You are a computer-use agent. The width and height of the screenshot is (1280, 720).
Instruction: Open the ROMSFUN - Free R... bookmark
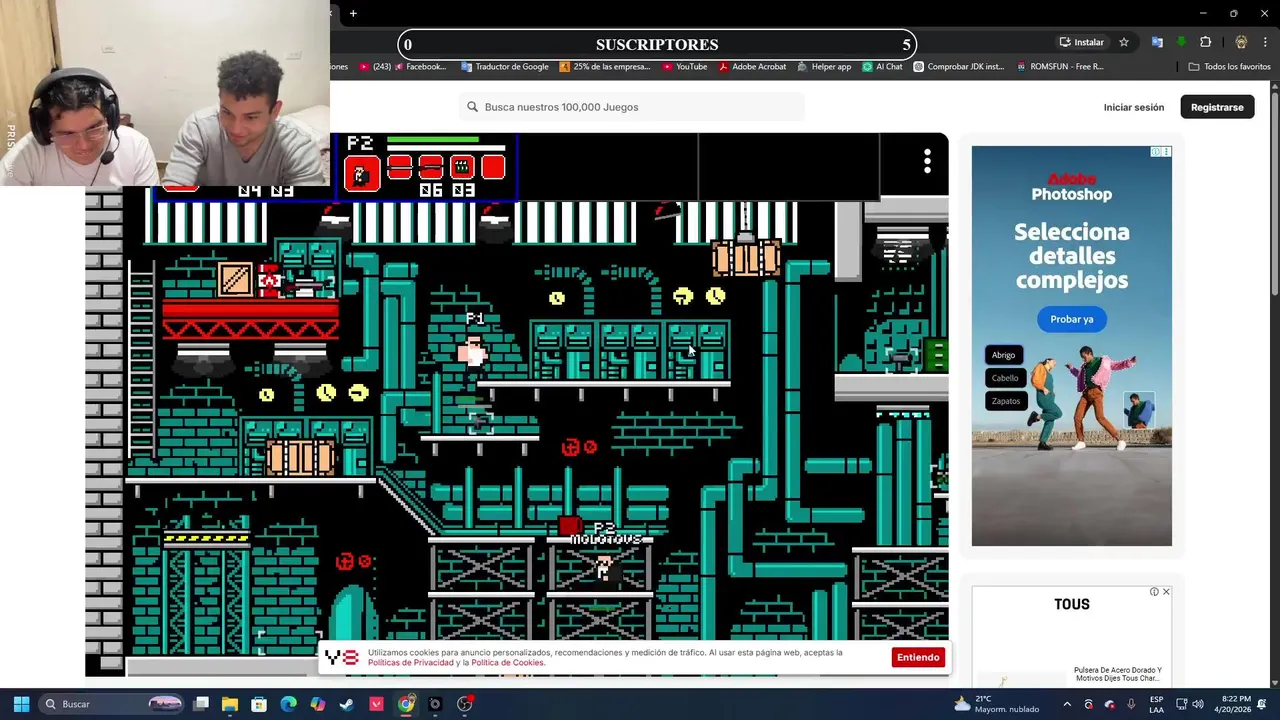(1060, 66)
